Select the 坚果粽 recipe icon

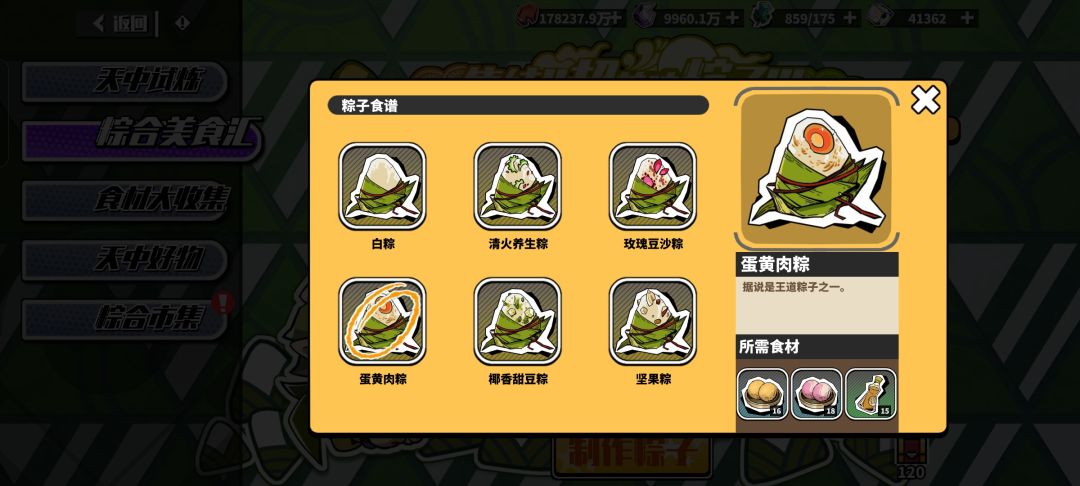[x=652, y=321]
